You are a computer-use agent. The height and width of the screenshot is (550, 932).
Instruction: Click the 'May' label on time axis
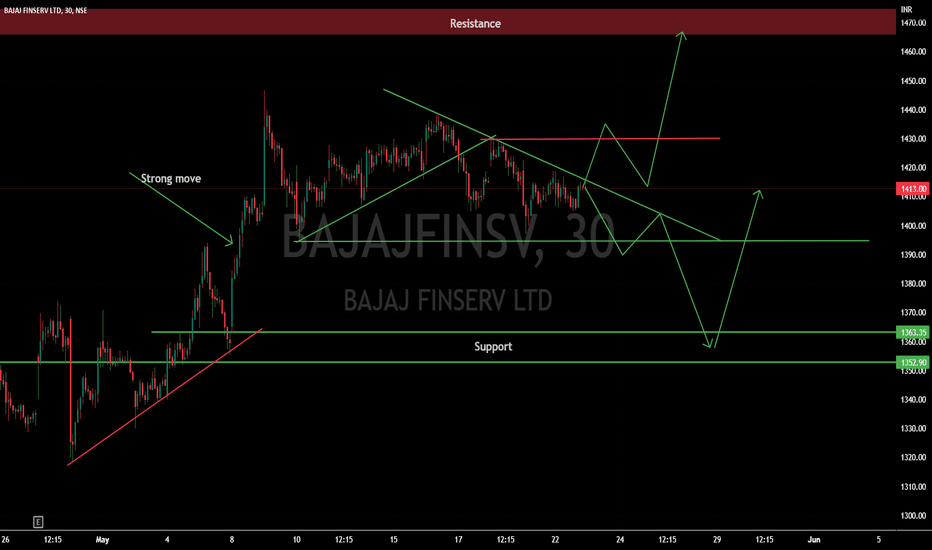(102, 540)
